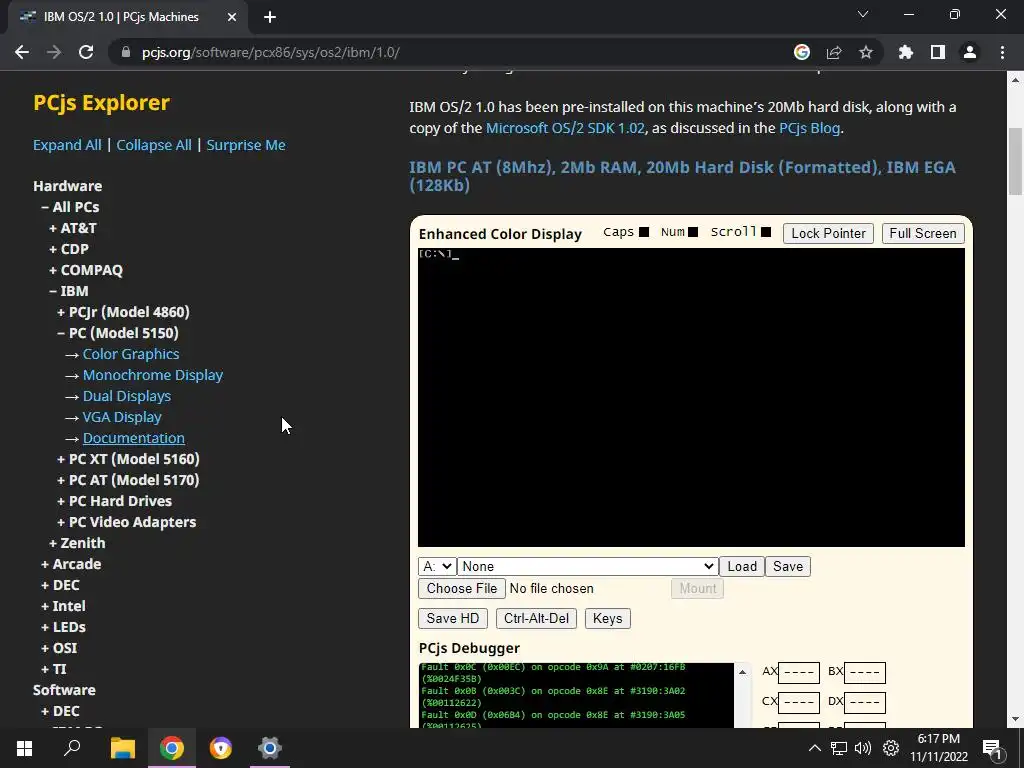Send Ctrl-Alt-Del to the machine

click(536, 618)
